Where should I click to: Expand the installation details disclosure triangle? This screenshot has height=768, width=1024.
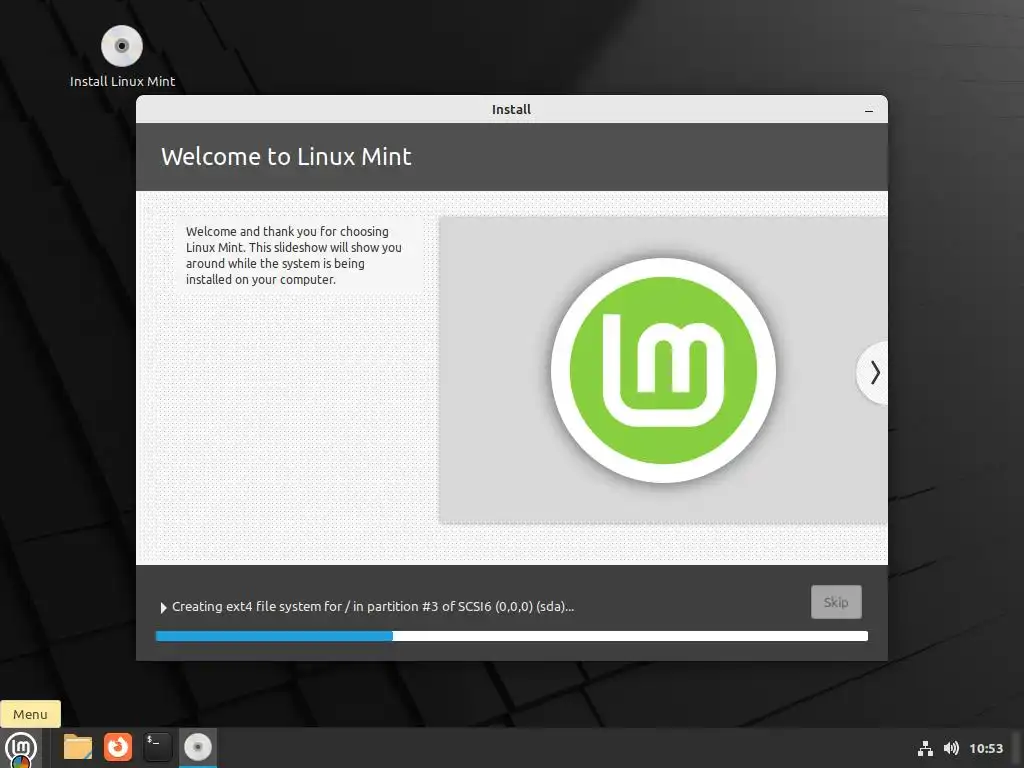tap(163, 607)
